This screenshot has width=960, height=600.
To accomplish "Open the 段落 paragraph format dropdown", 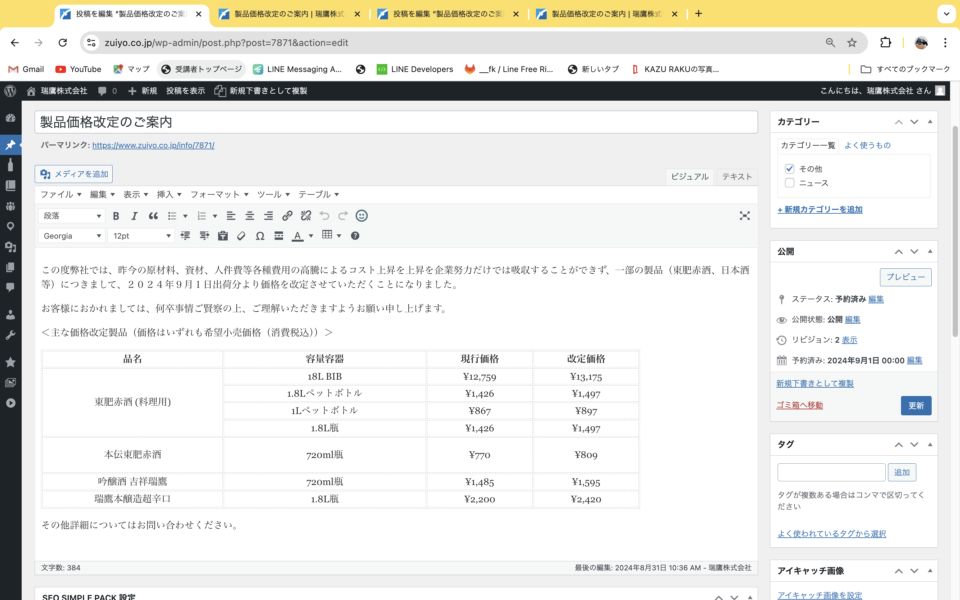I will [71, 216].
